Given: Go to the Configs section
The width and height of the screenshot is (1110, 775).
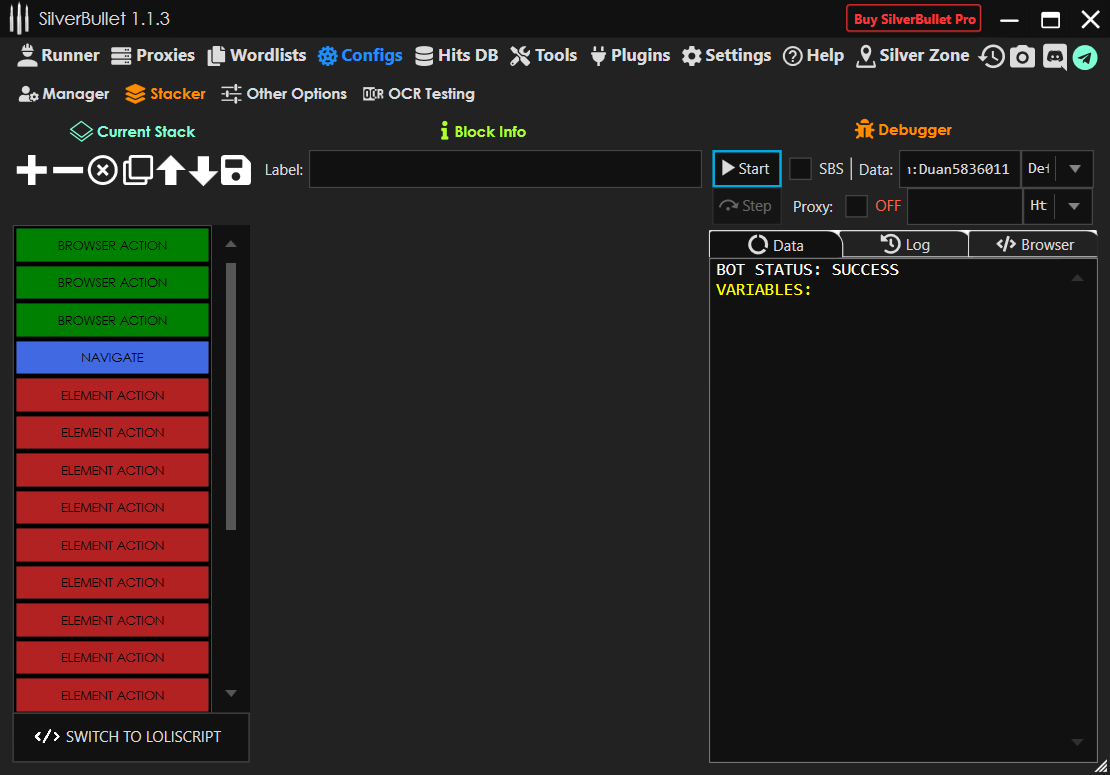Looking at the screenshot, I should tap(360, 55).
